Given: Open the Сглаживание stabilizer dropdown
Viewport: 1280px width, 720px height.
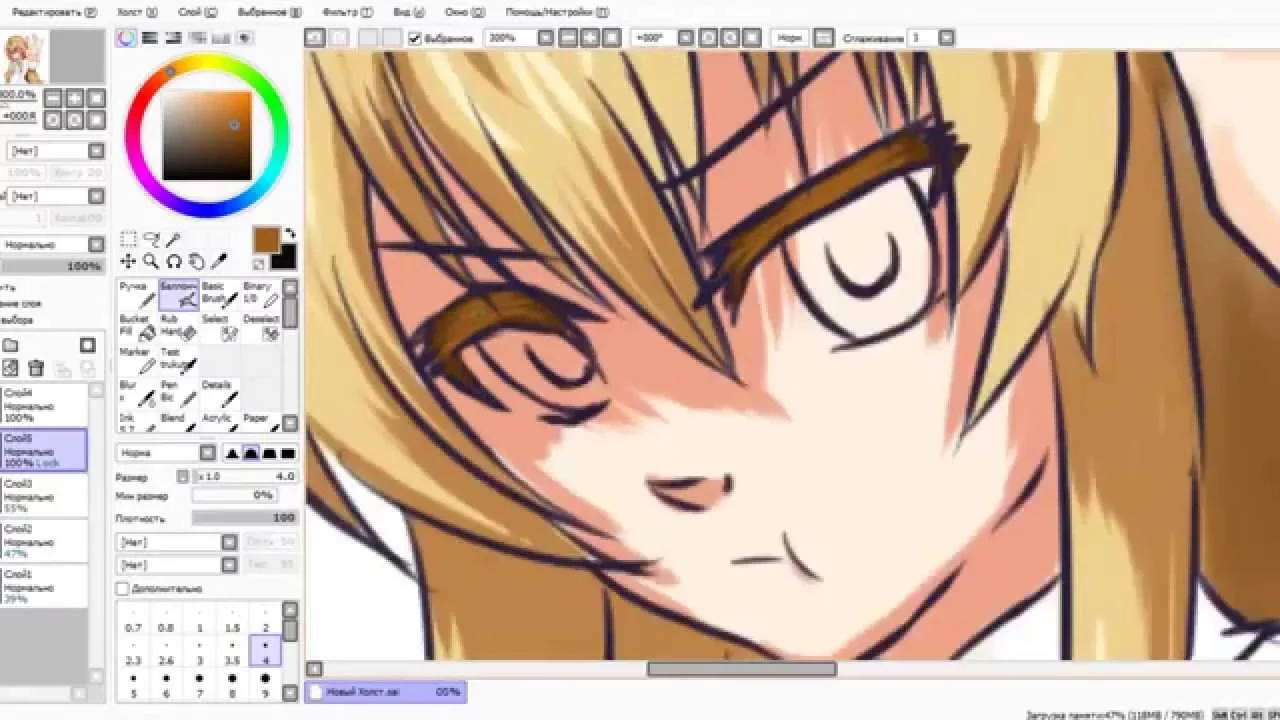Looking at the screenshot, I should (x=946, y=38).
